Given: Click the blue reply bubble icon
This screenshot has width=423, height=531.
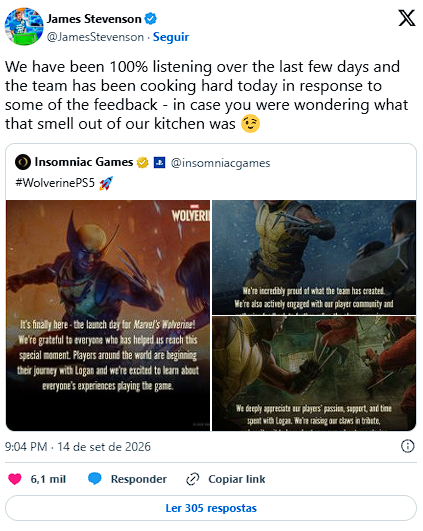Looking at the screenshot, I should (x=95, y=479).
